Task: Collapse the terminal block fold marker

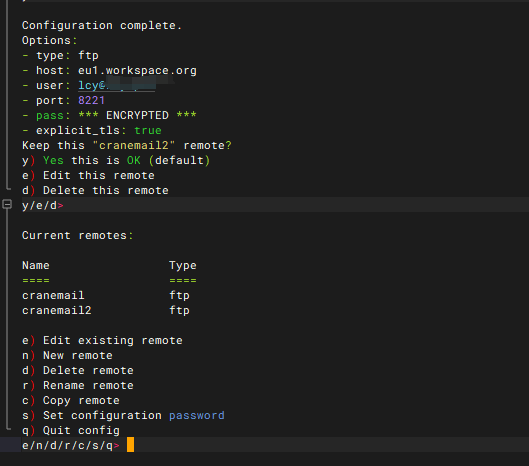Action: click(7, 204)
